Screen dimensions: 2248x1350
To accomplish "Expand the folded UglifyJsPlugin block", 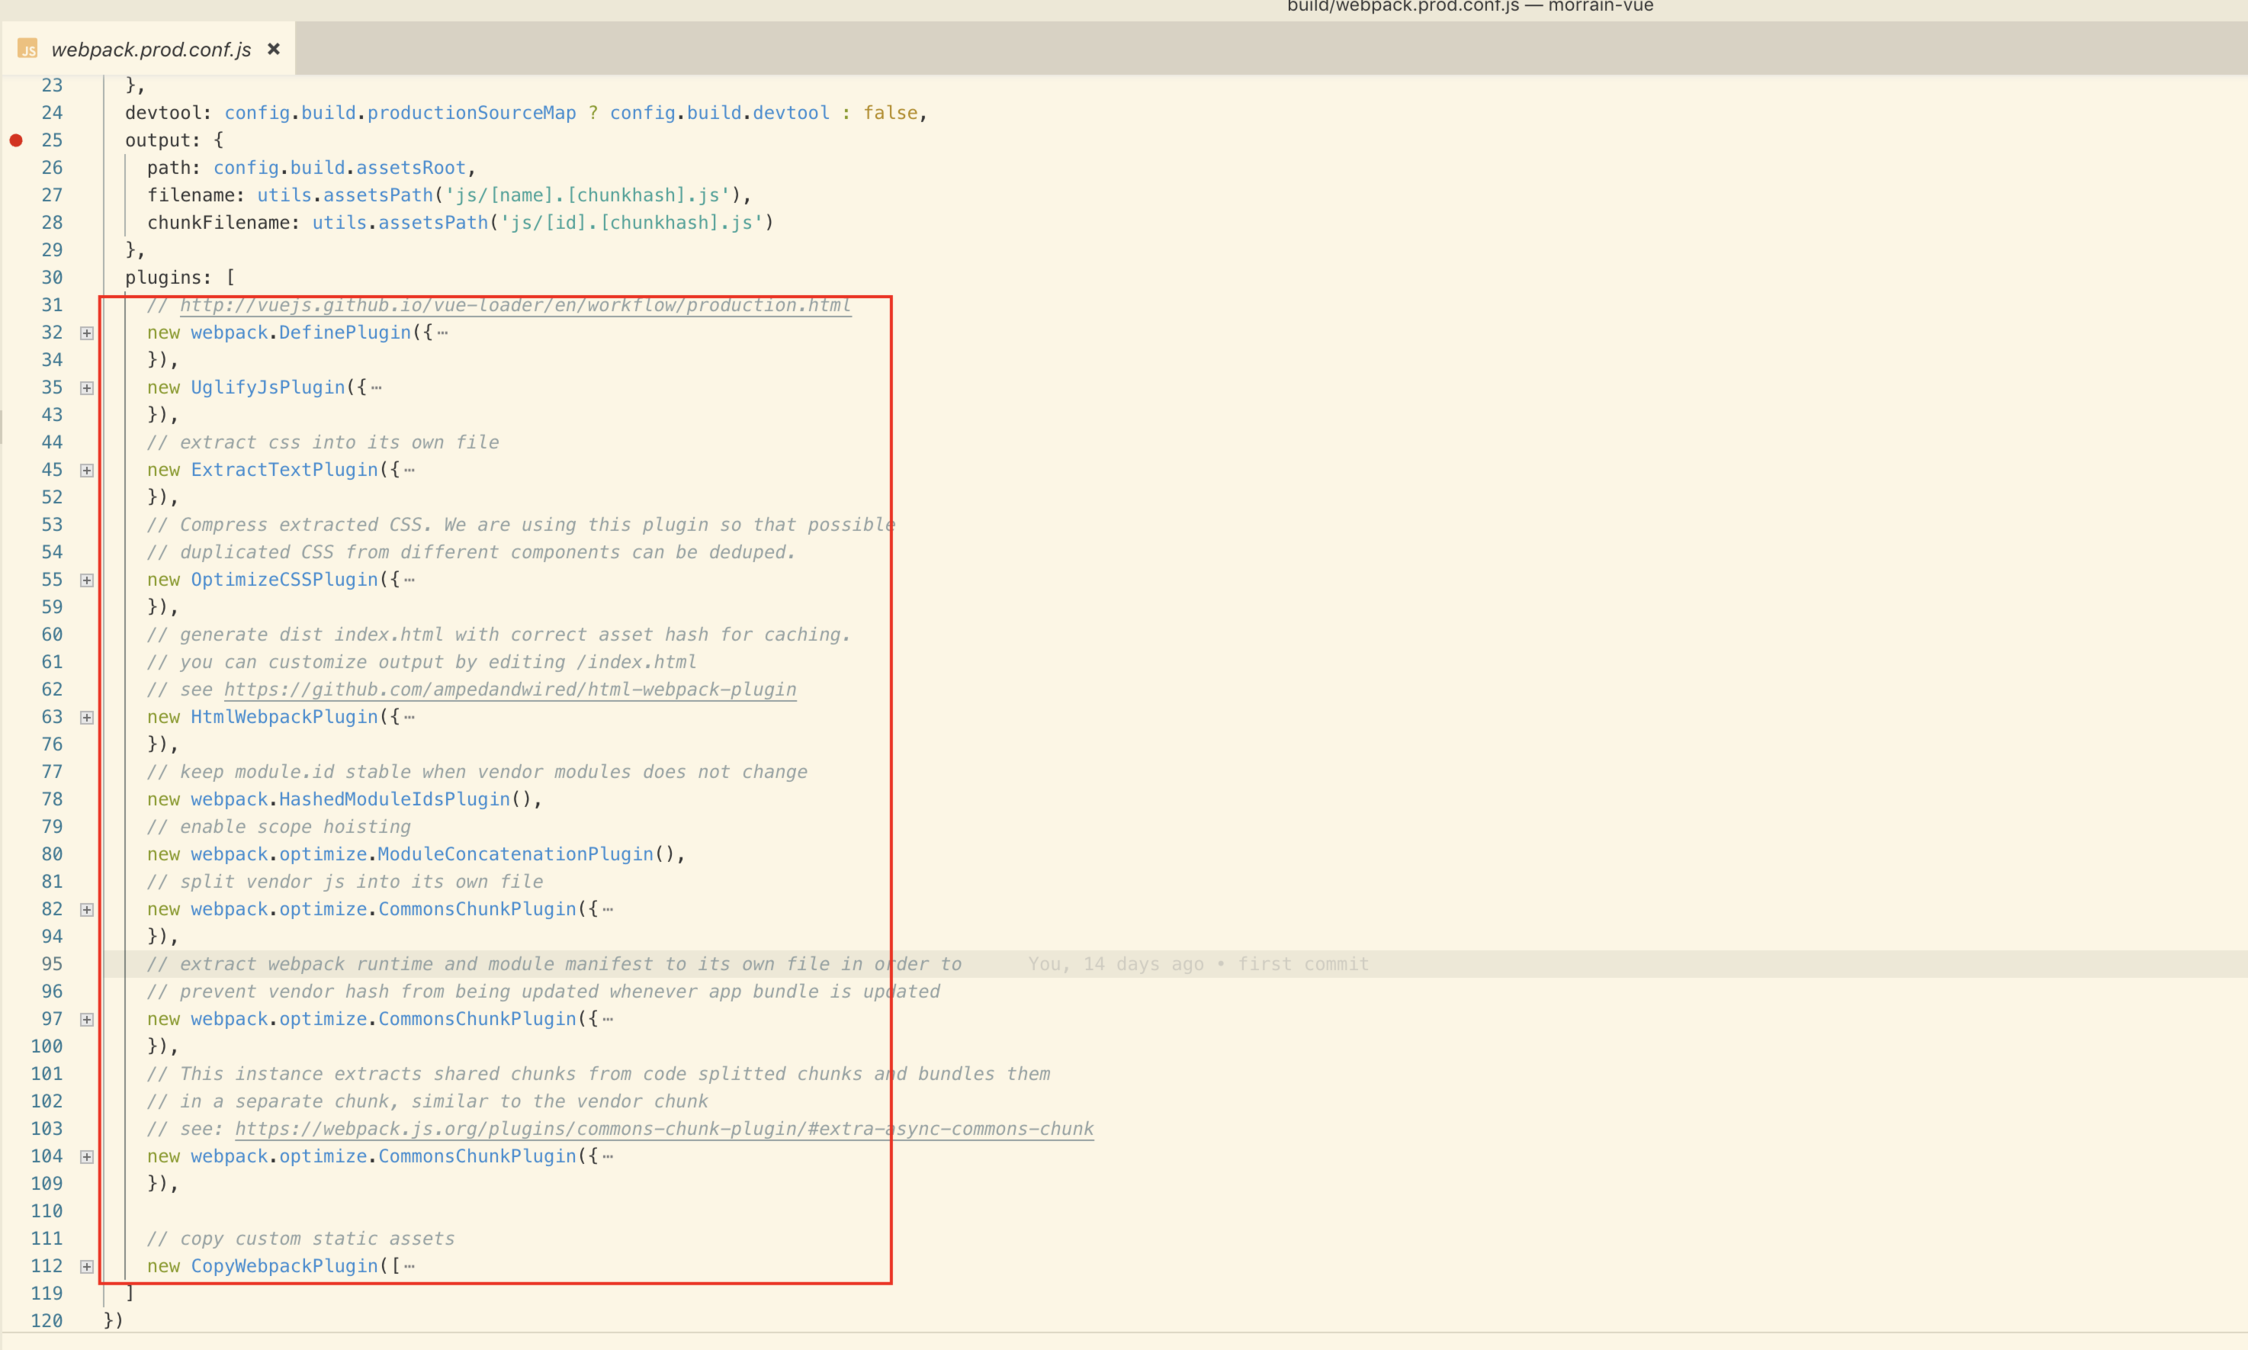I will point(87,388).
